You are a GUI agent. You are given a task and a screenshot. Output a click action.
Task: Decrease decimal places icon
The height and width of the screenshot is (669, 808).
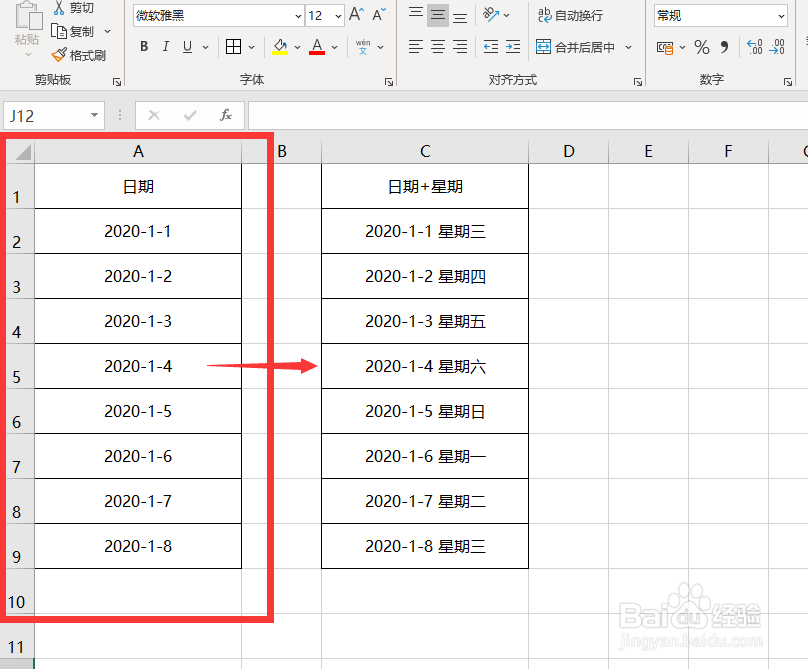pyautogui.click(x=777, y=47)
